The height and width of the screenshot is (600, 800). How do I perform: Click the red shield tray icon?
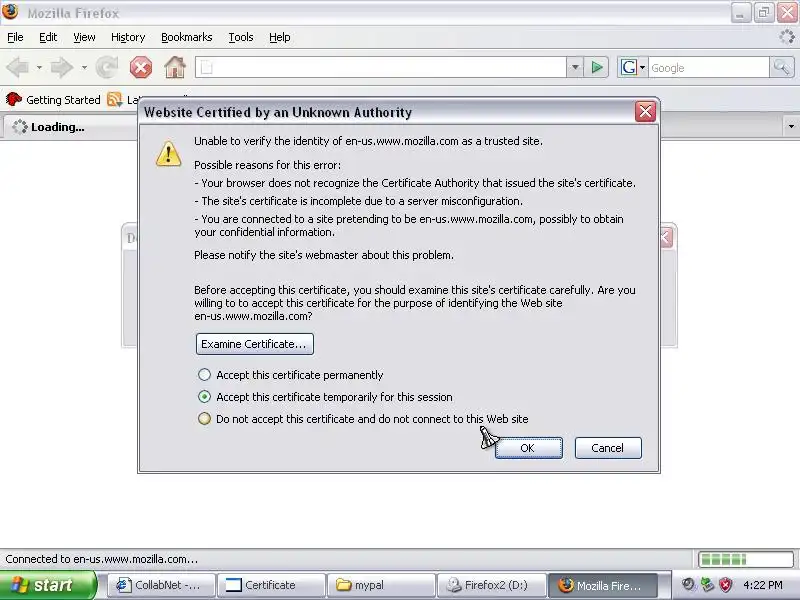point(725,585)
